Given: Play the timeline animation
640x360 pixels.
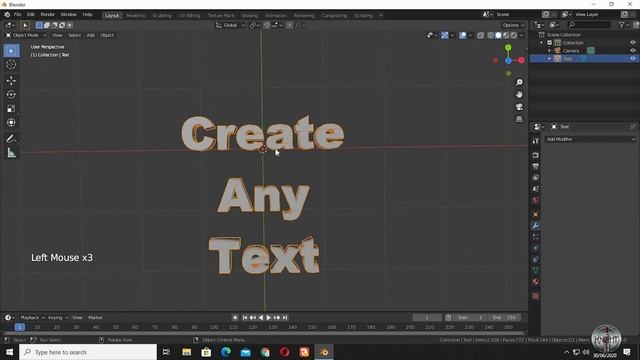Looking at the screenshot, I should pos(269,318).
